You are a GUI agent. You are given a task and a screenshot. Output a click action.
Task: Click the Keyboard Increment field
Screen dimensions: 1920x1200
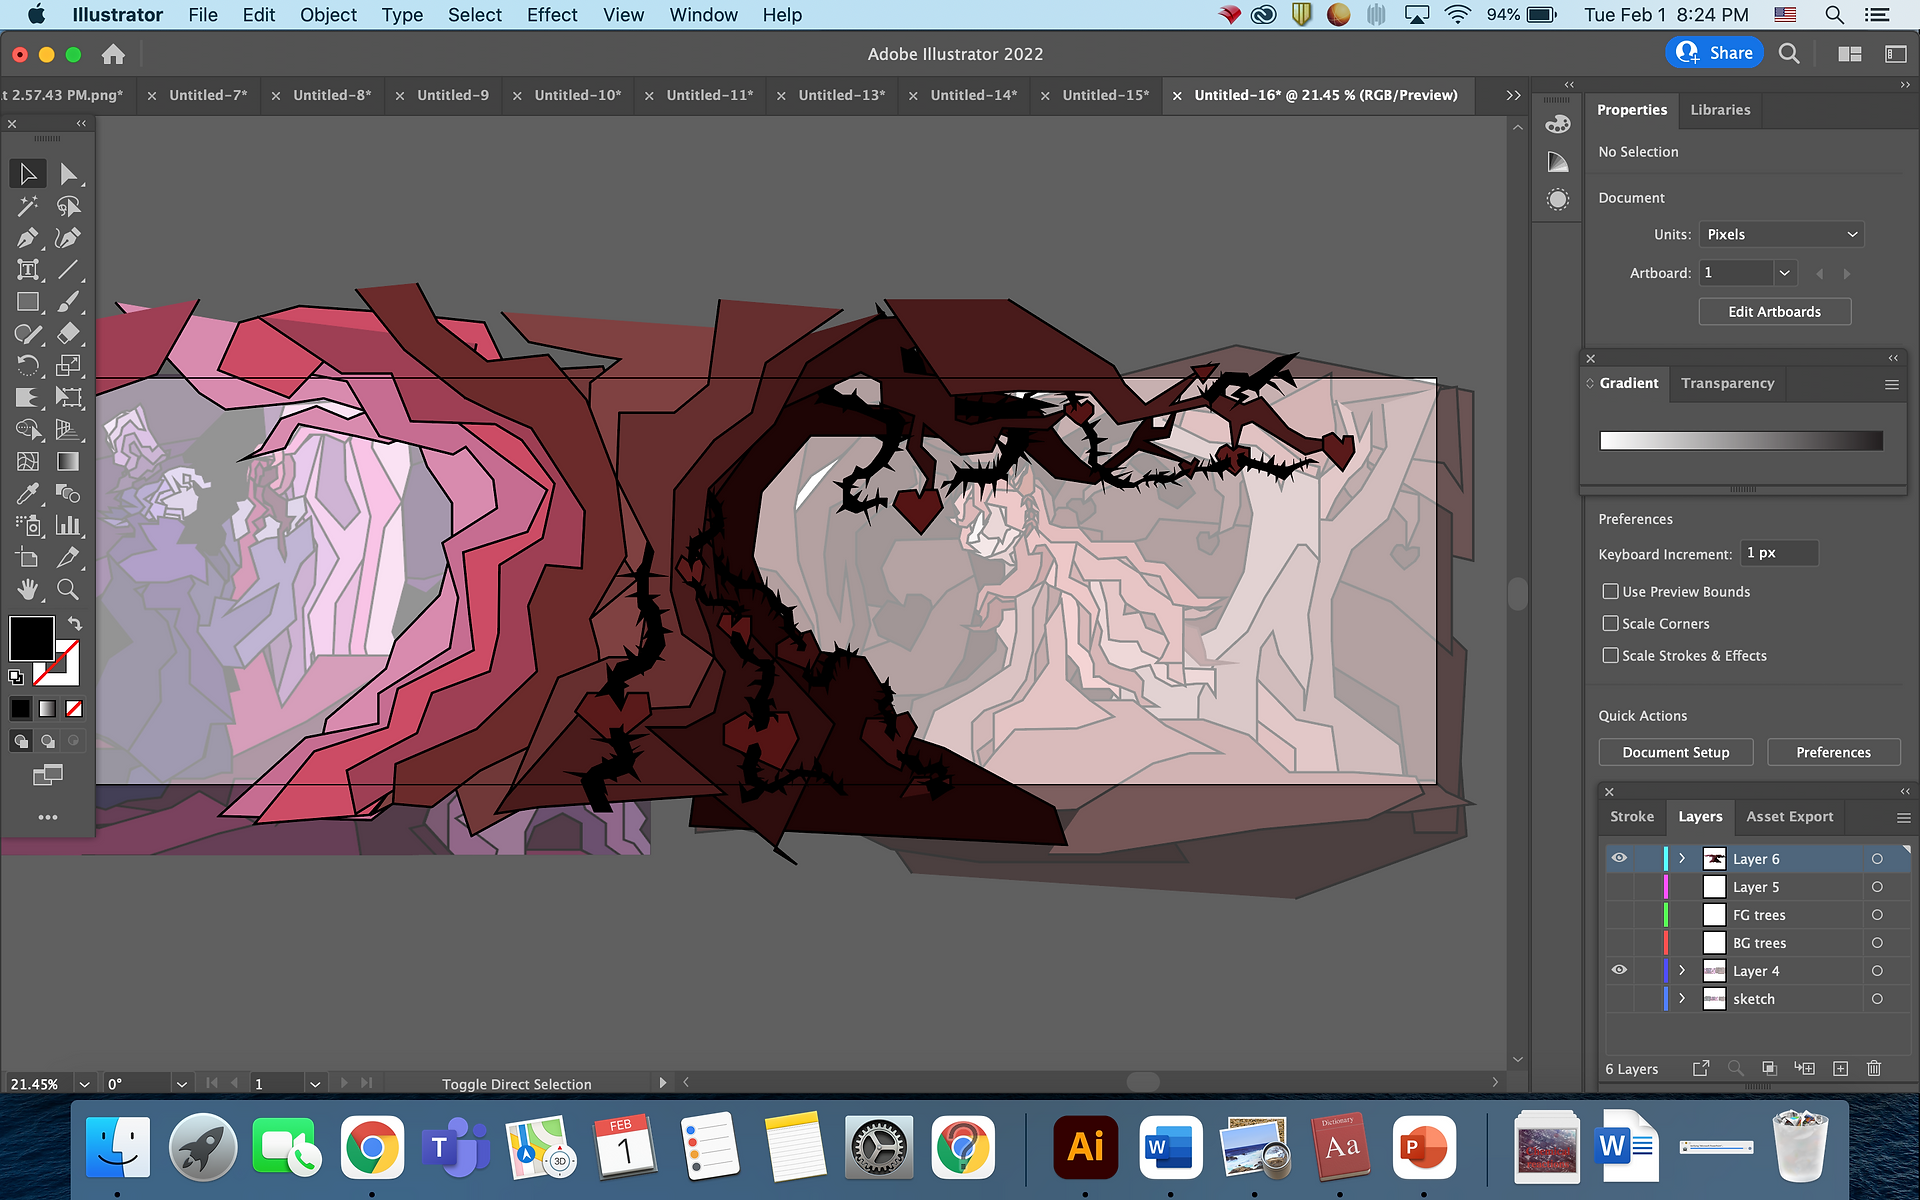point(1779,553)
